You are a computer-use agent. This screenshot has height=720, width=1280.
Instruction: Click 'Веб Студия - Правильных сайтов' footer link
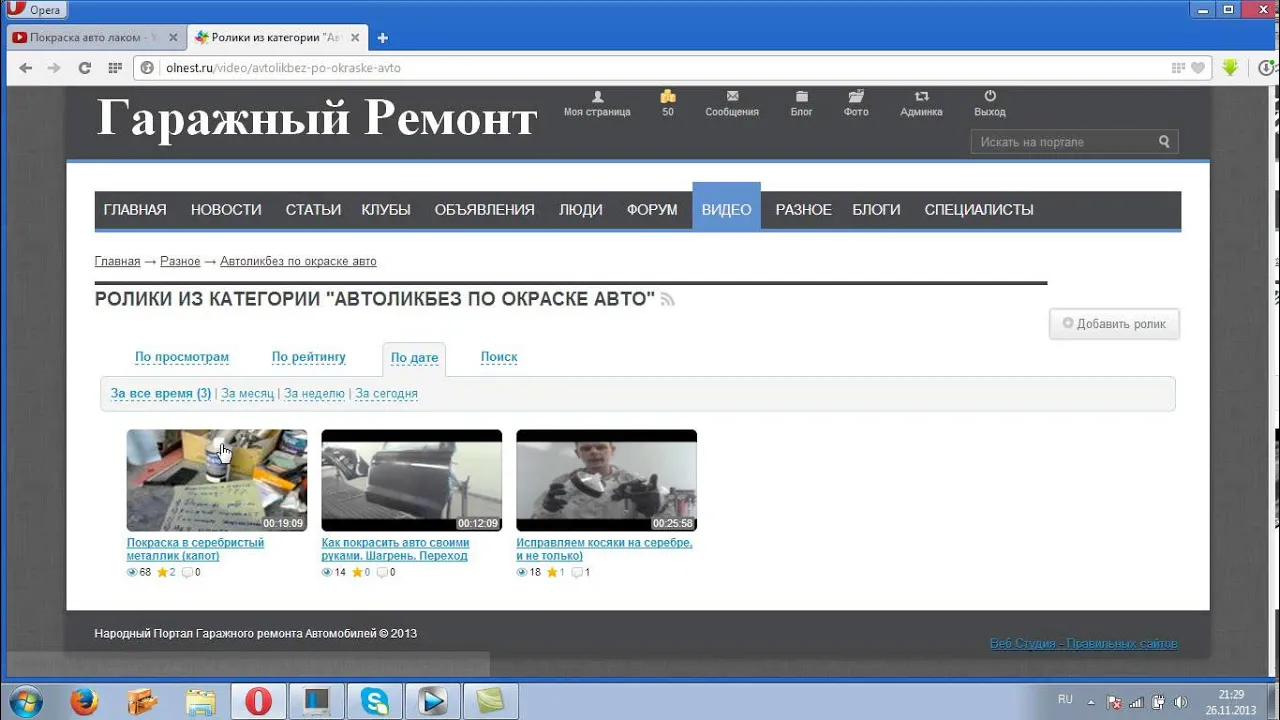coord(1083,643)
